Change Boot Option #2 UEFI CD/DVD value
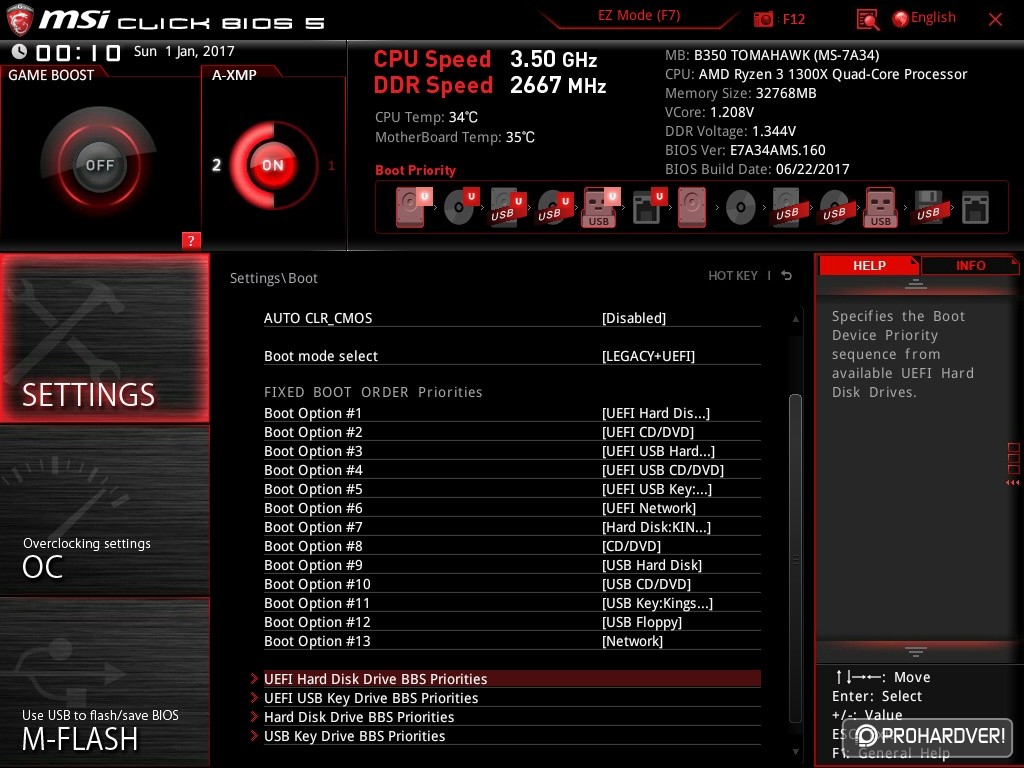 (647, 432)
